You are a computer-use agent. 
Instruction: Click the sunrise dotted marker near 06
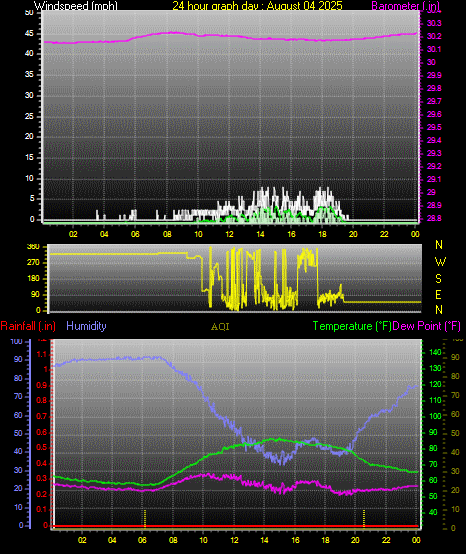(x=145, y=518)
